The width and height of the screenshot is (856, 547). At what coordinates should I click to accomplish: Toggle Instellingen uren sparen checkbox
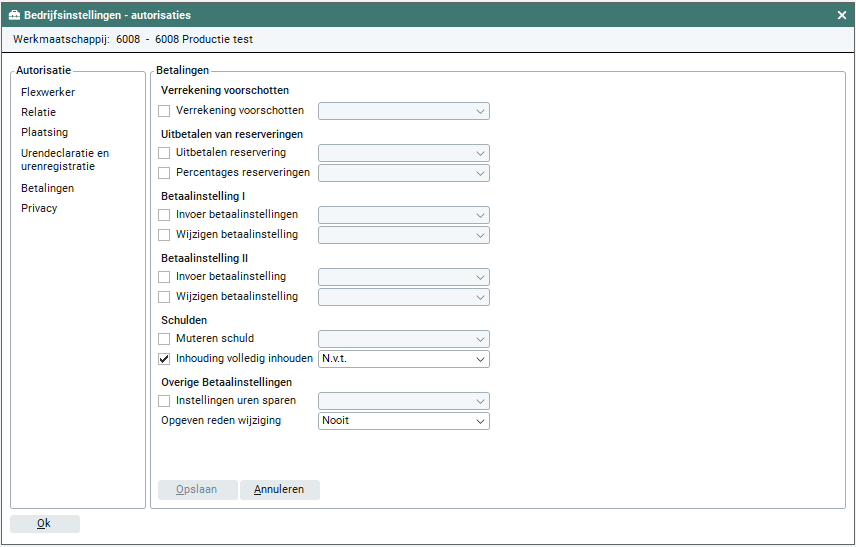(165, 401)
